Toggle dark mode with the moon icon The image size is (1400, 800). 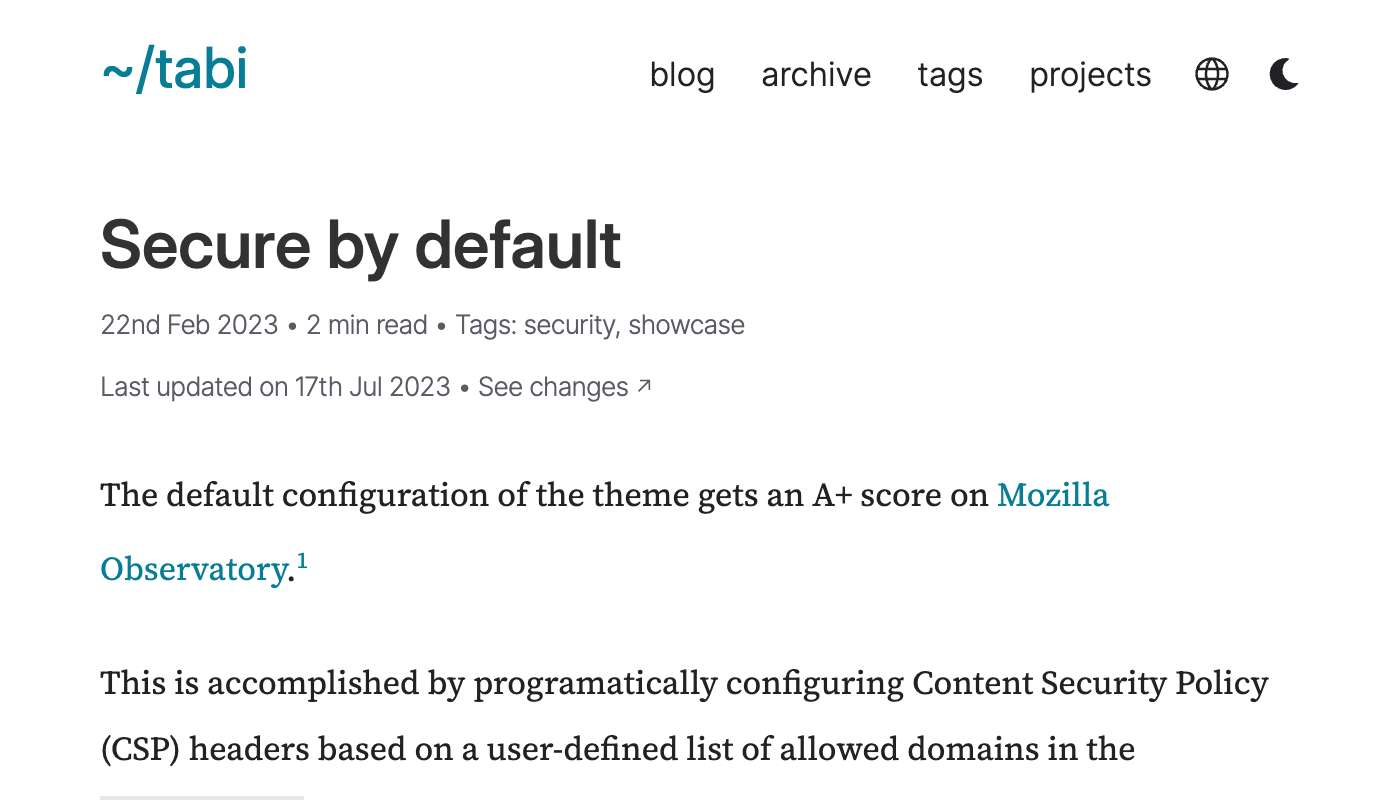(1284, 75)
